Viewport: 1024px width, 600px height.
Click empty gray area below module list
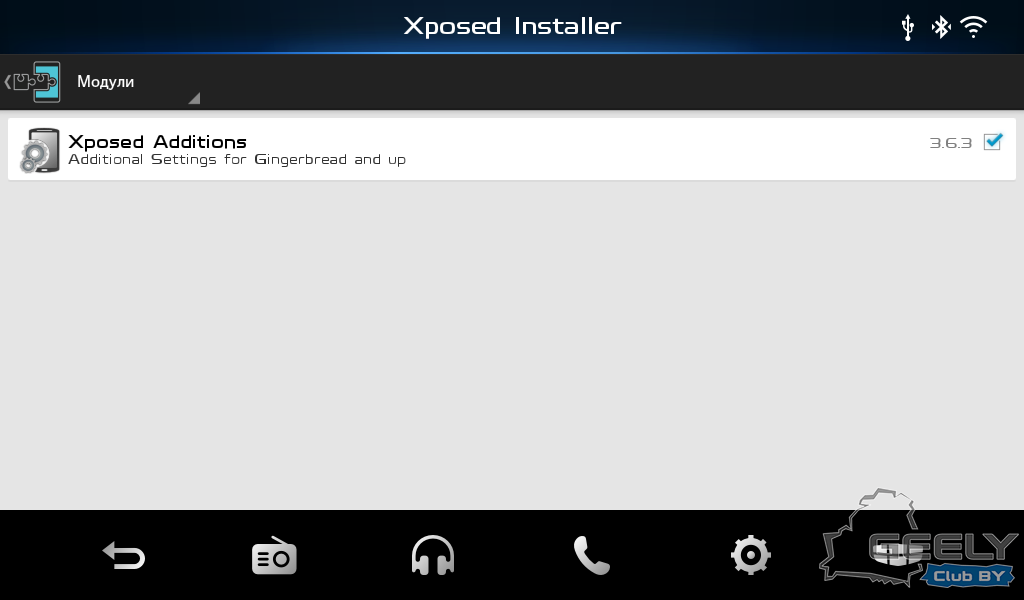point(512,345)
